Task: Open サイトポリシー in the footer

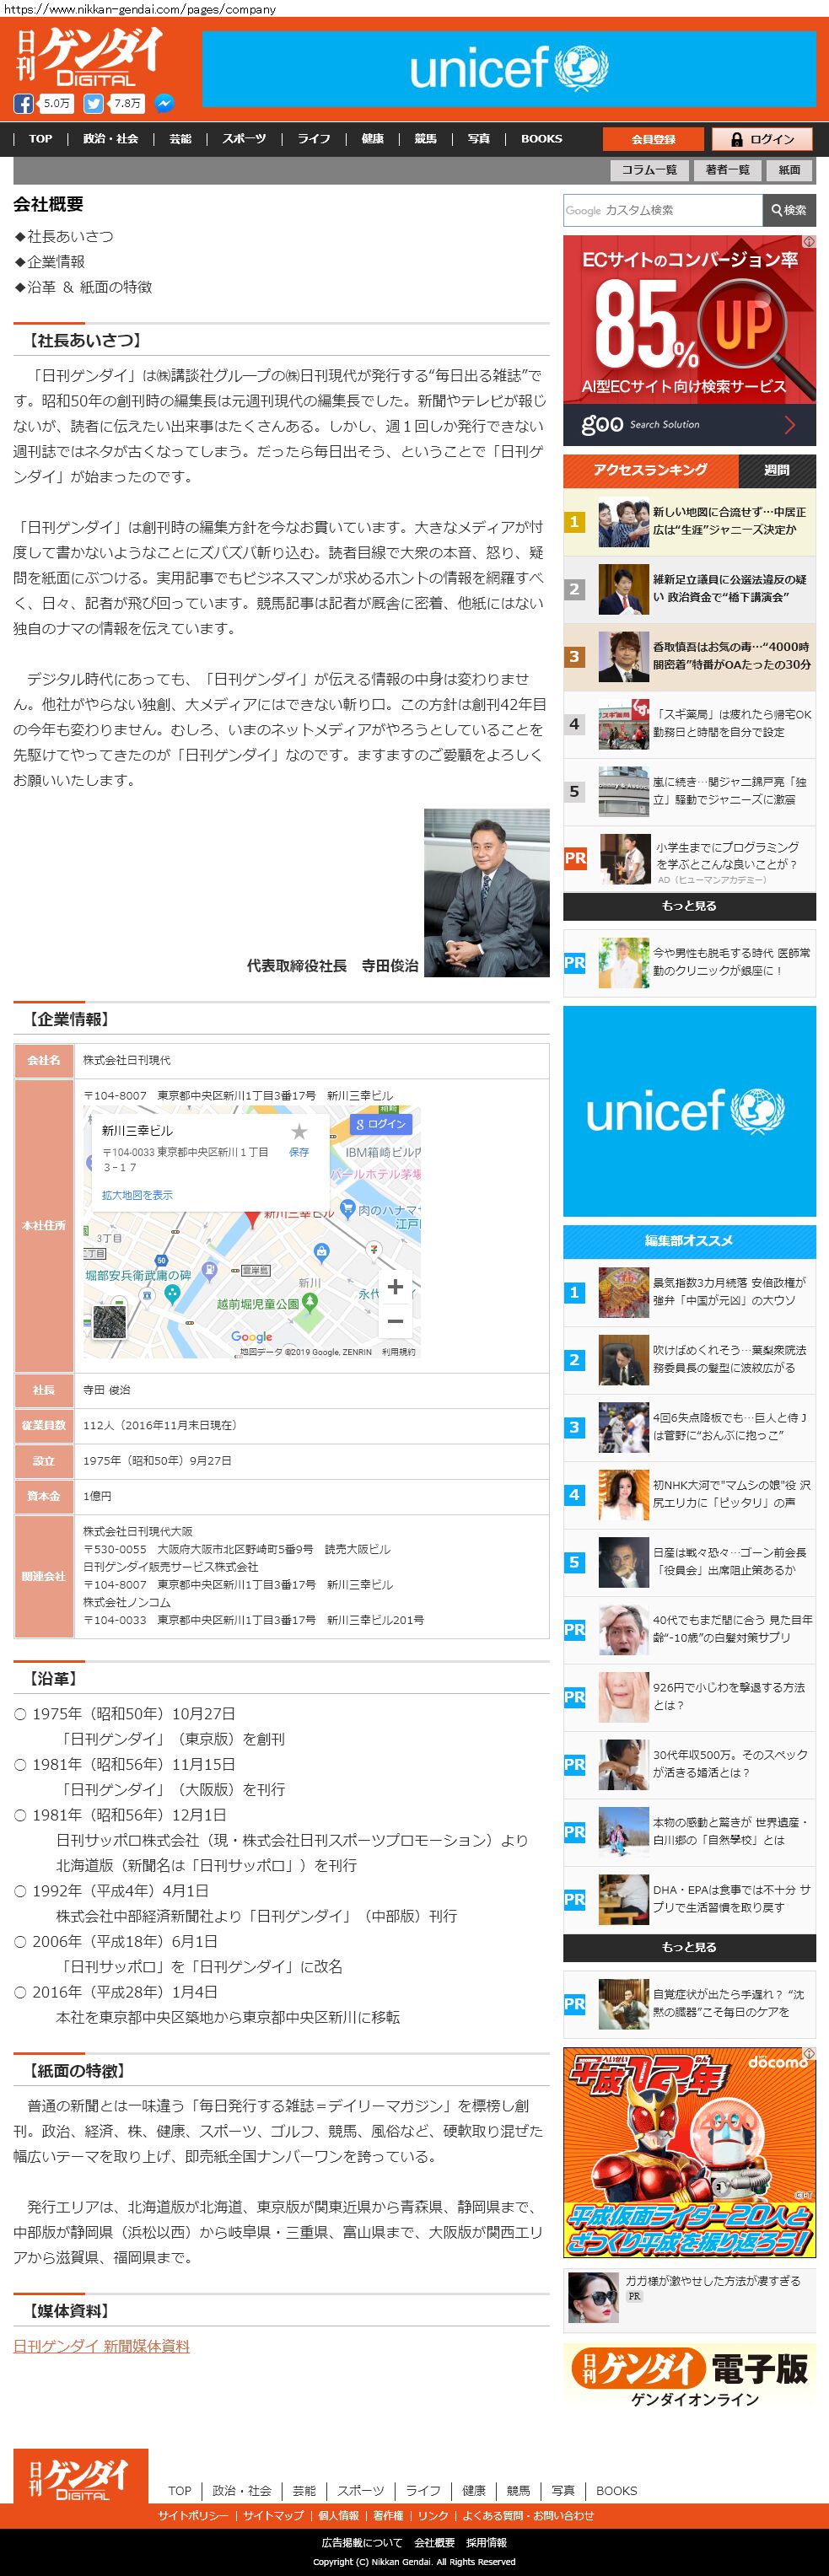Action: click(193, 2516)
